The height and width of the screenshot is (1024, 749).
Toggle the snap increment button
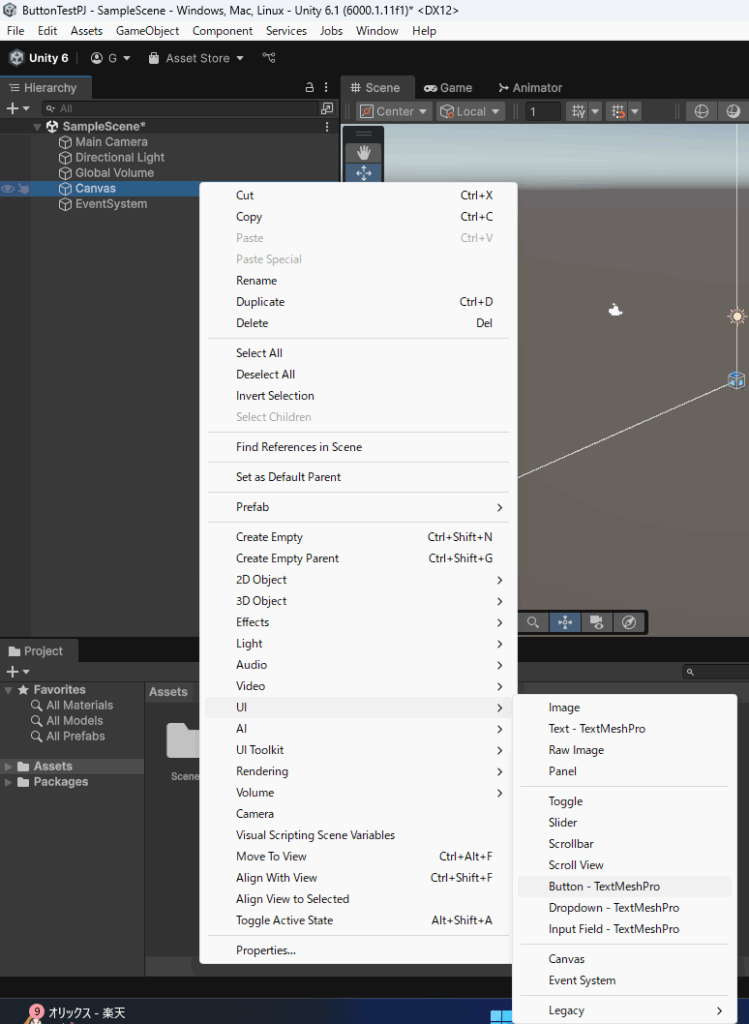click(617, 111)
